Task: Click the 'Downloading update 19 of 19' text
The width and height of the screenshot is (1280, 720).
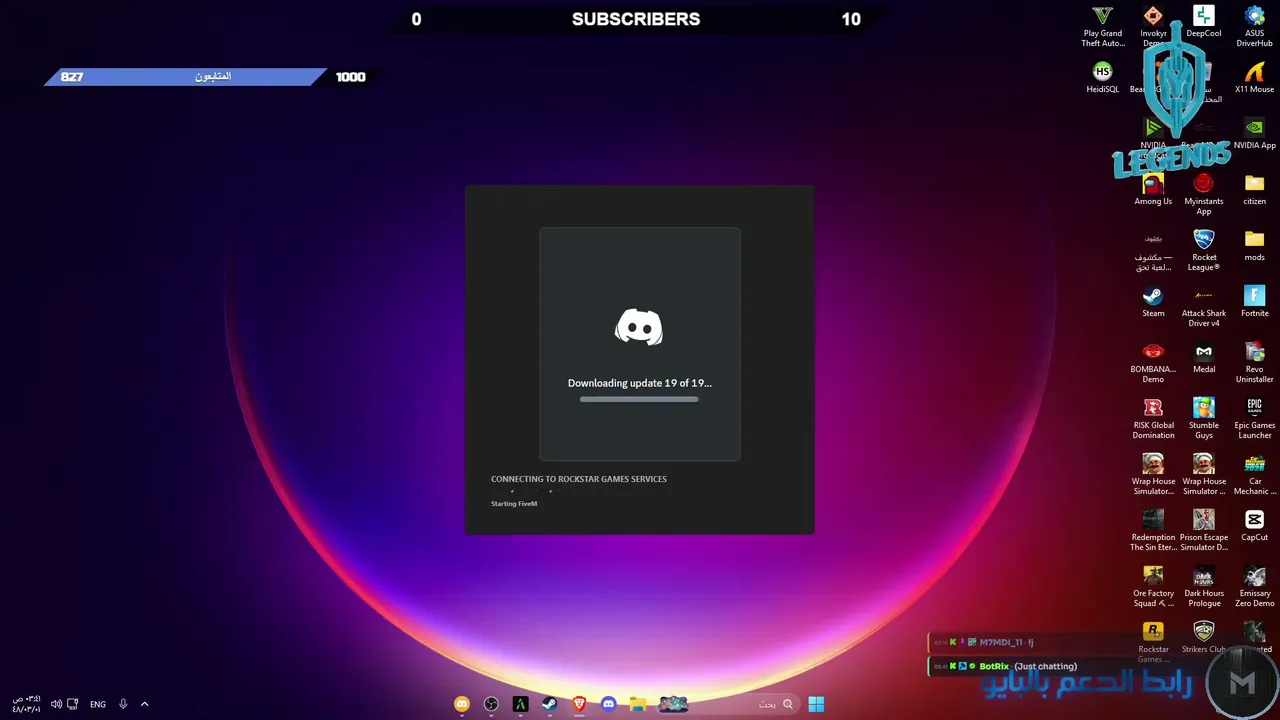Action: (x=640, y=383)
